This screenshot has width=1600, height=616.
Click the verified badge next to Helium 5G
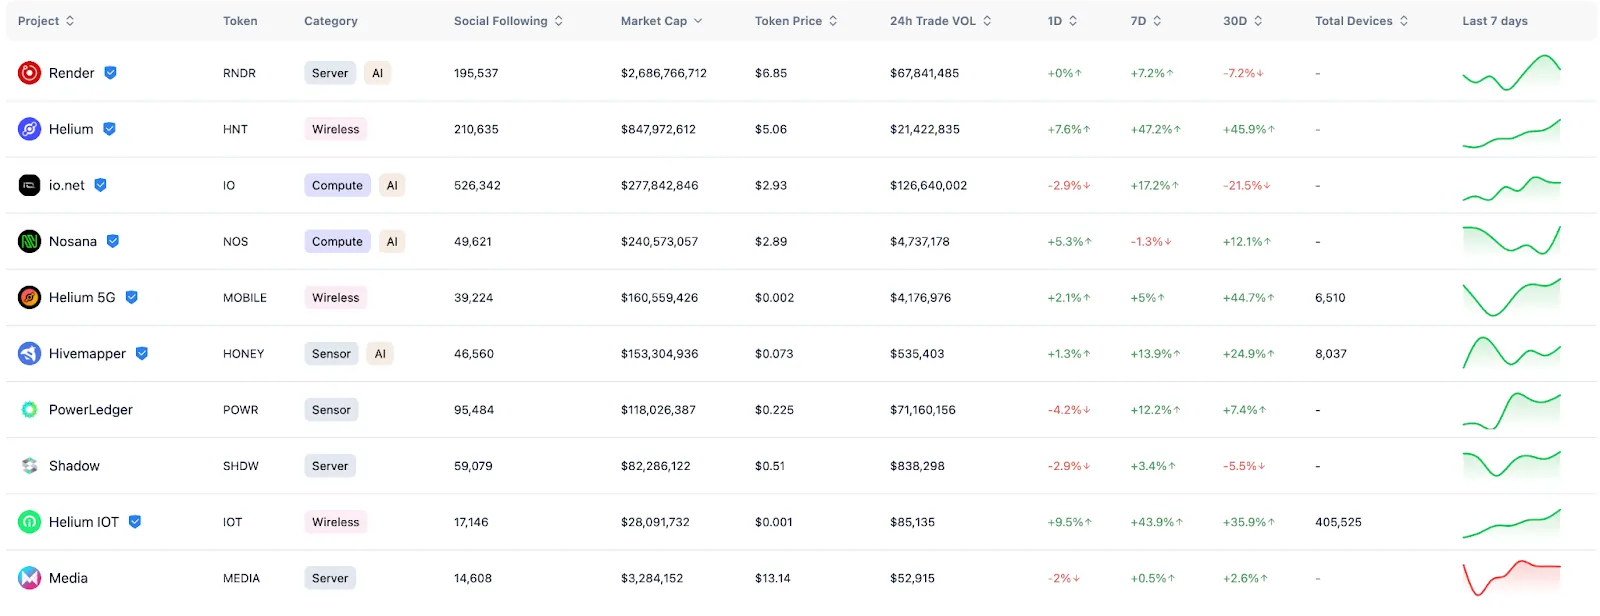coord(132,297)
